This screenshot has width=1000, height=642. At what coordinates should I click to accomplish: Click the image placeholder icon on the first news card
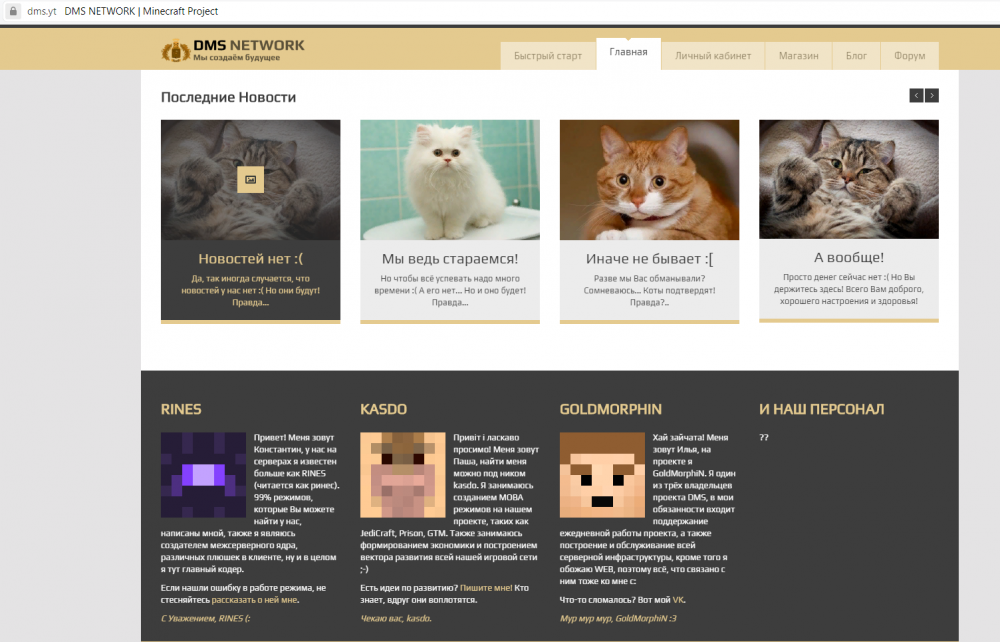tap(250, 181)
